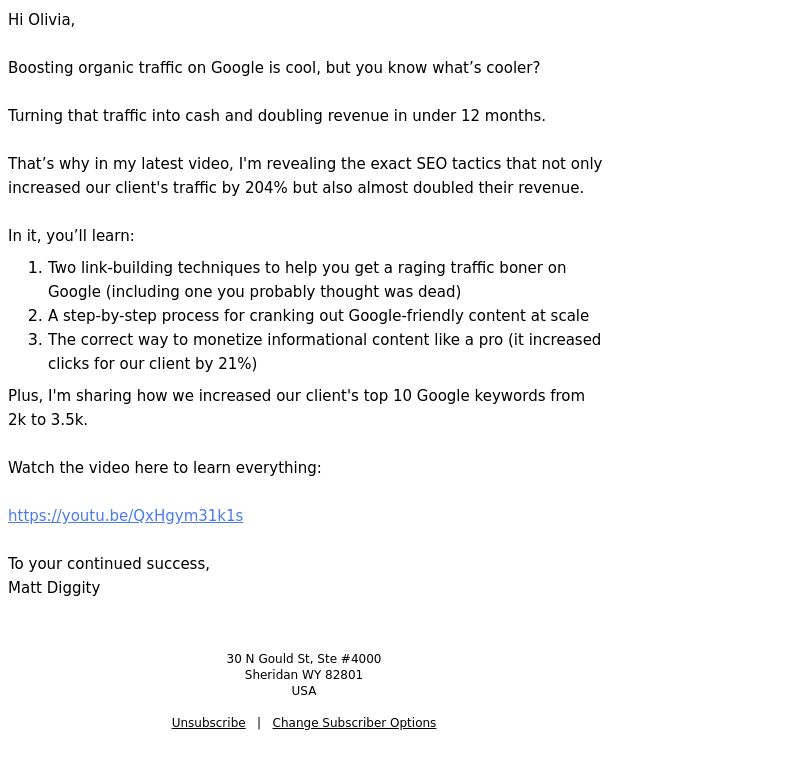Click the 'Google (including one you probably' line
This screenshot has height=774, width=800.
(254, 292)
